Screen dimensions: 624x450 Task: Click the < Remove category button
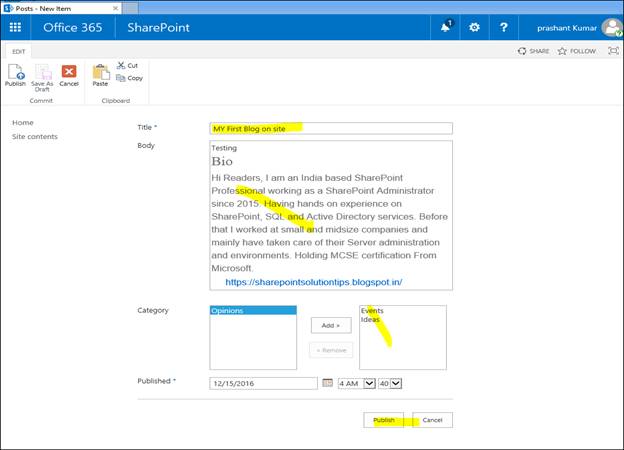click(x=331, y=350)
